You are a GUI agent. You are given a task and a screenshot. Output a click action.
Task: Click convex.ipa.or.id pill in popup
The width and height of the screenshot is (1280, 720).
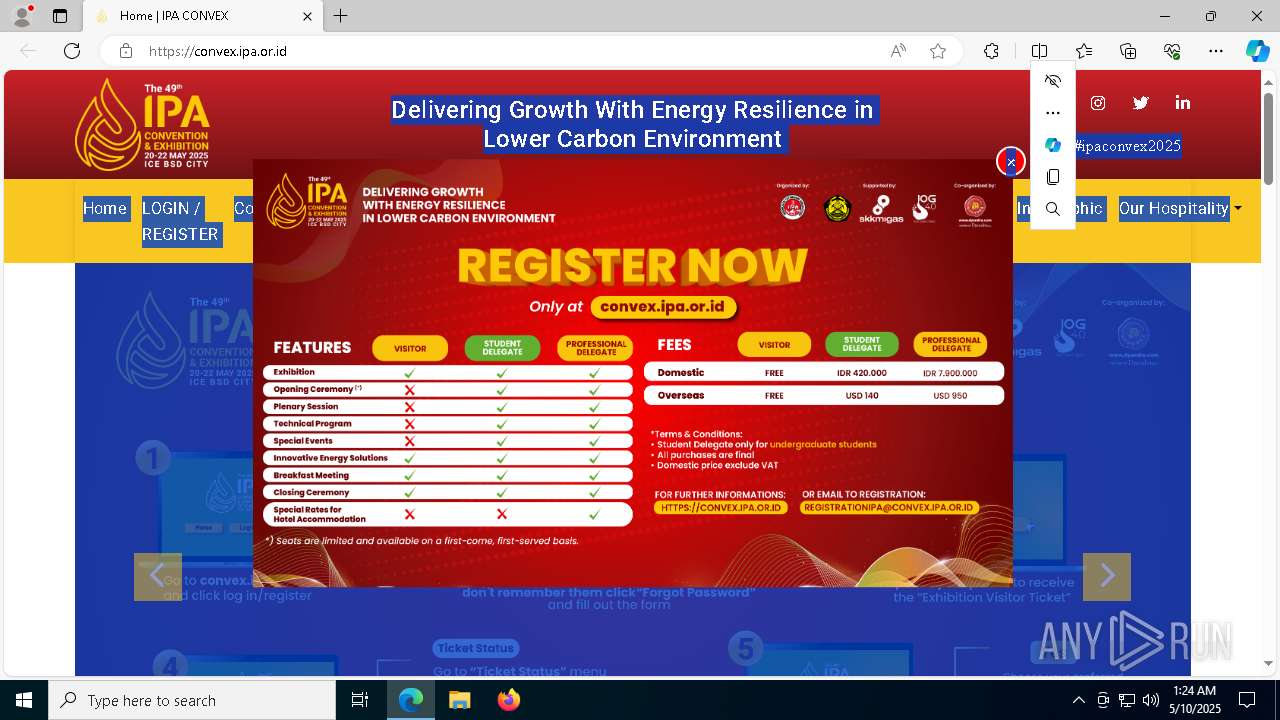tap(663, 307)
